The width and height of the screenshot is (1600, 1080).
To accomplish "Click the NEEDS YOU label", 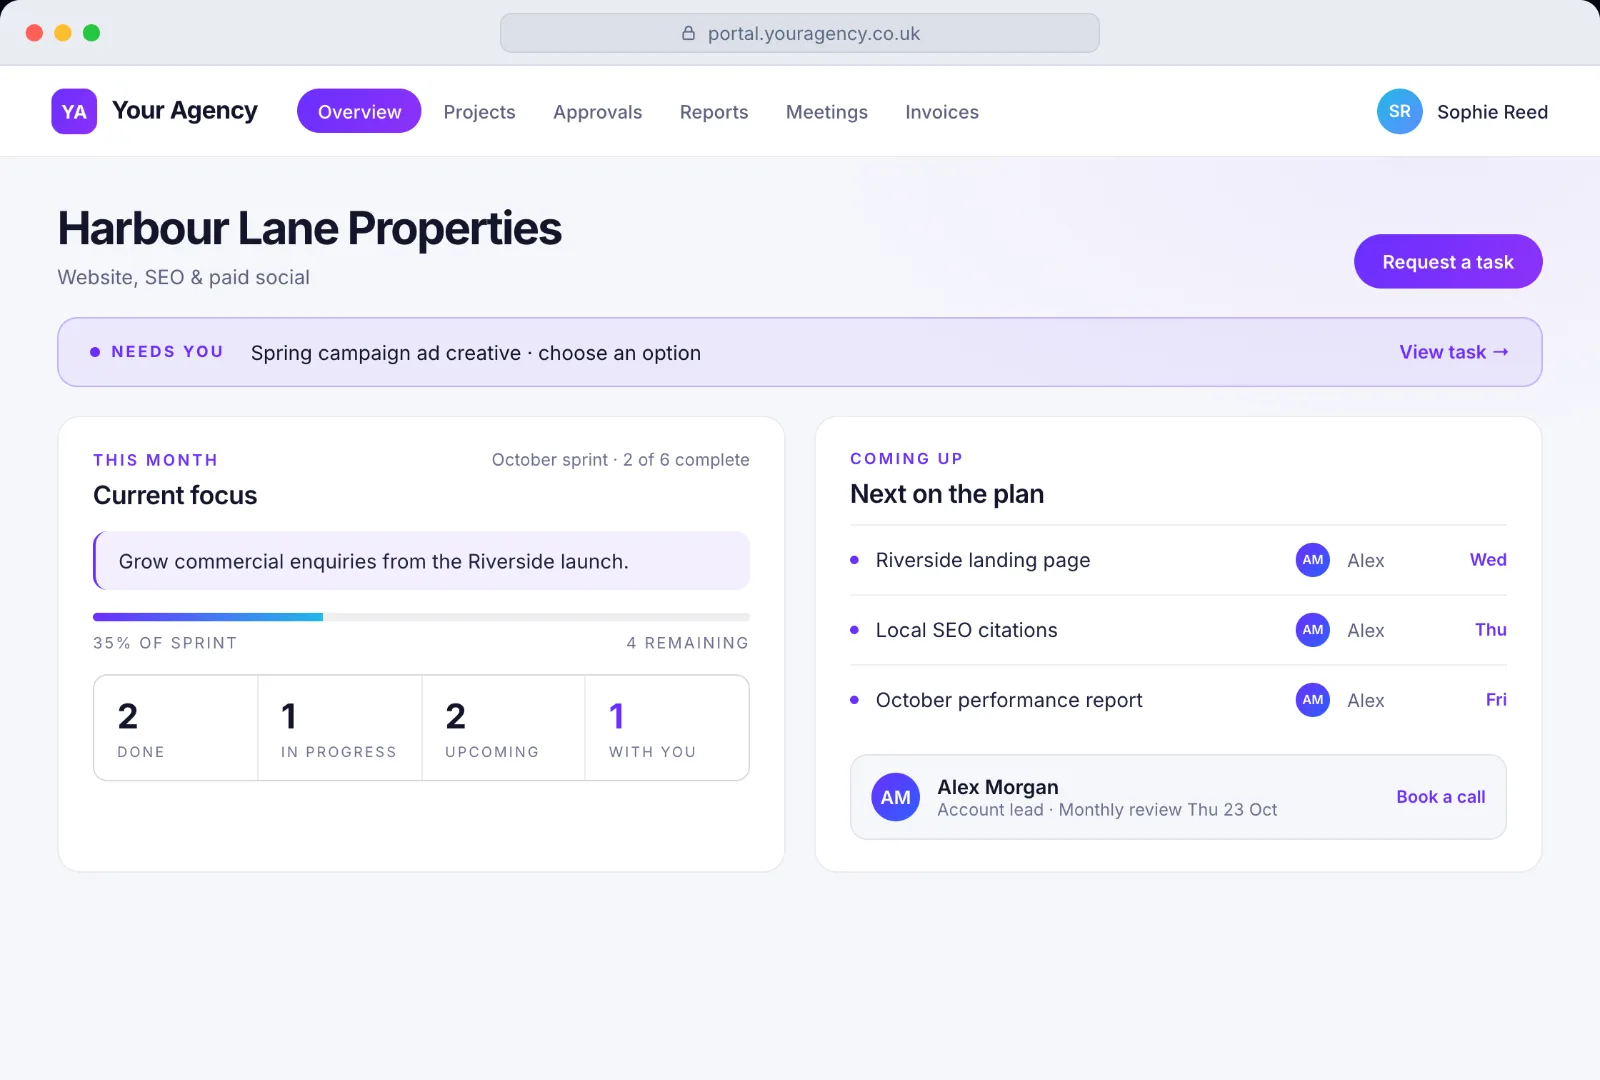I will click(167, 352).
